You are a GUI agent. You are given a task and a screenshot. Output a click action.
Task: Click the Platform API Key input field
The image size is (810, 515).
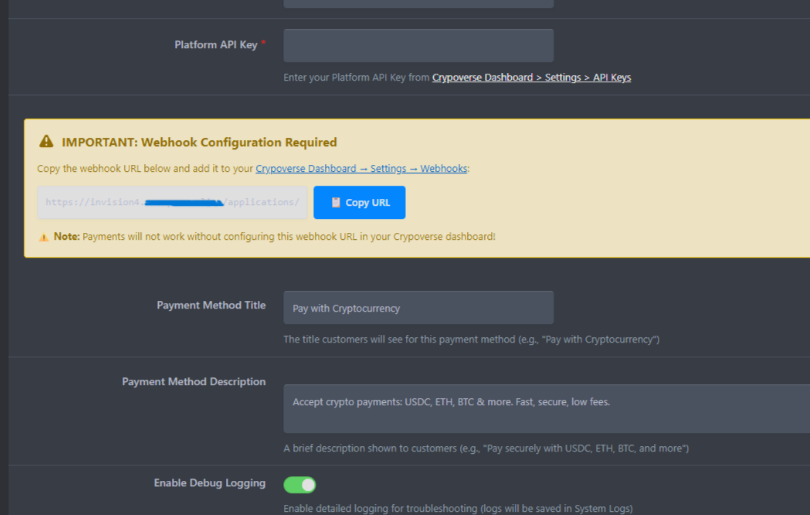(418, 45)
